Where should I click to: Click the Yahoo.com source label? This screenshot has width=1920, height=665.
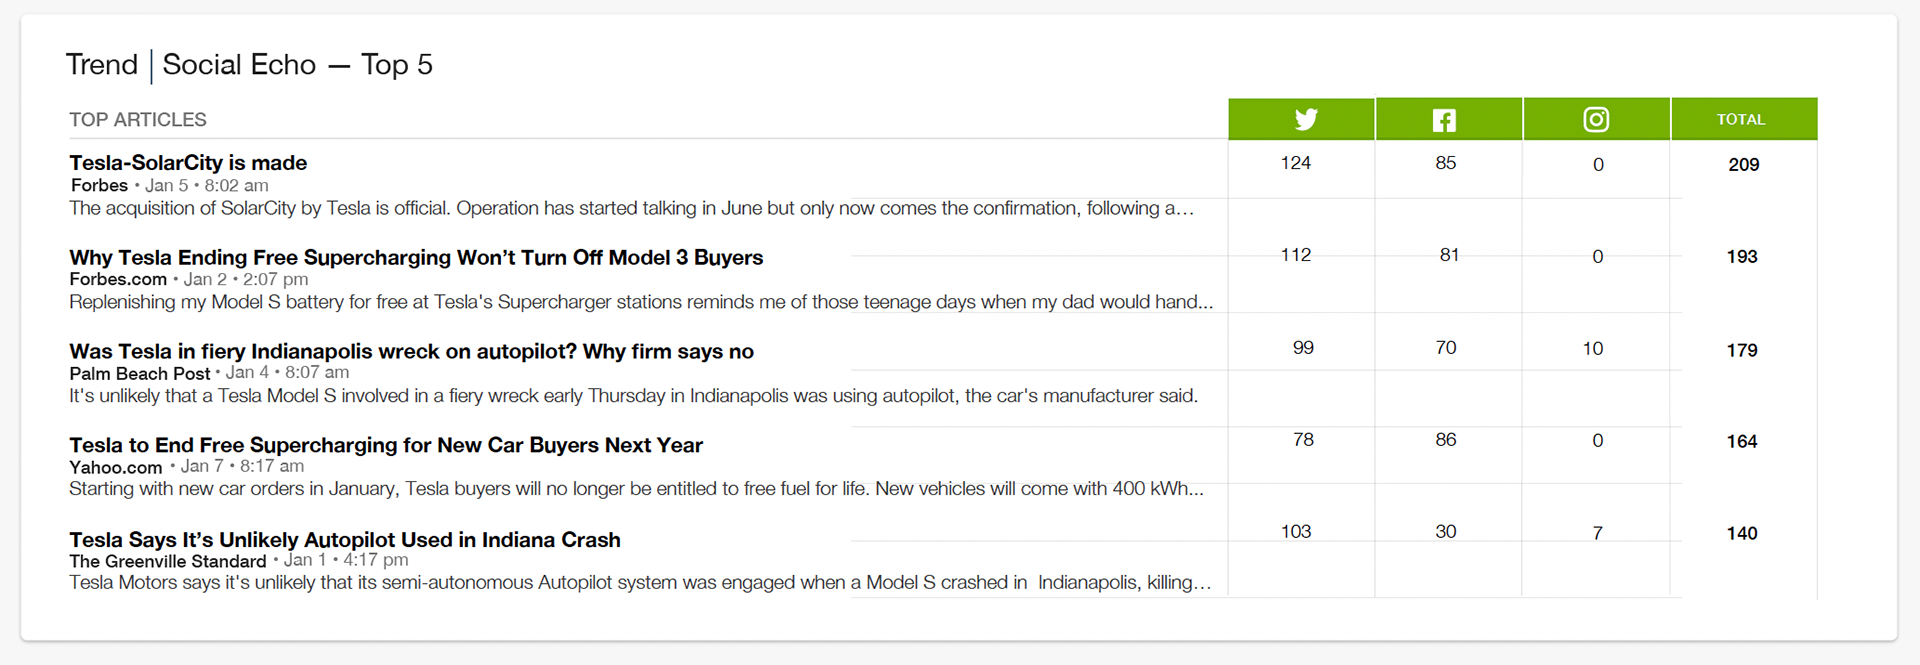coord(115,467)
